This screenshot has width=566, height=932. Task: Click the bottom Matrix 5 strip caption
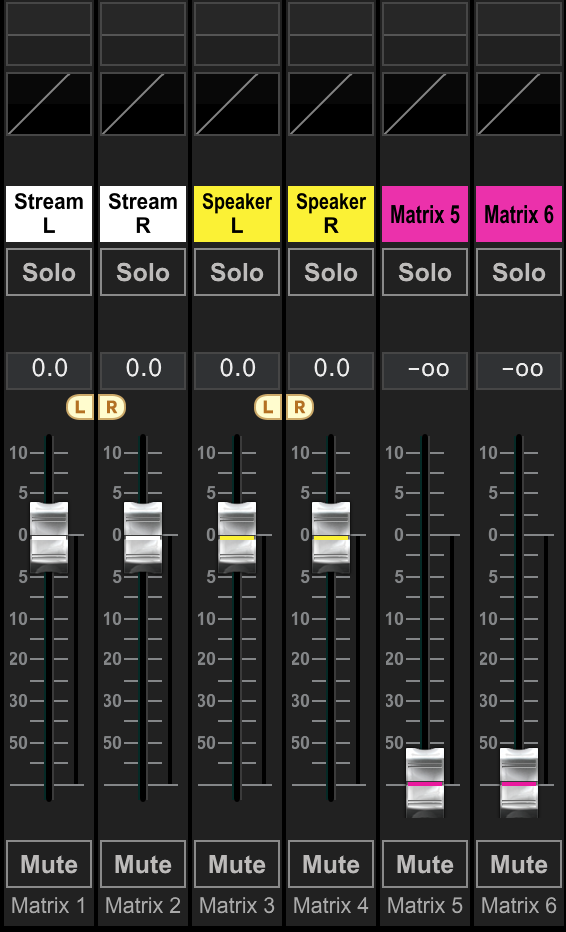coord(424,906)
